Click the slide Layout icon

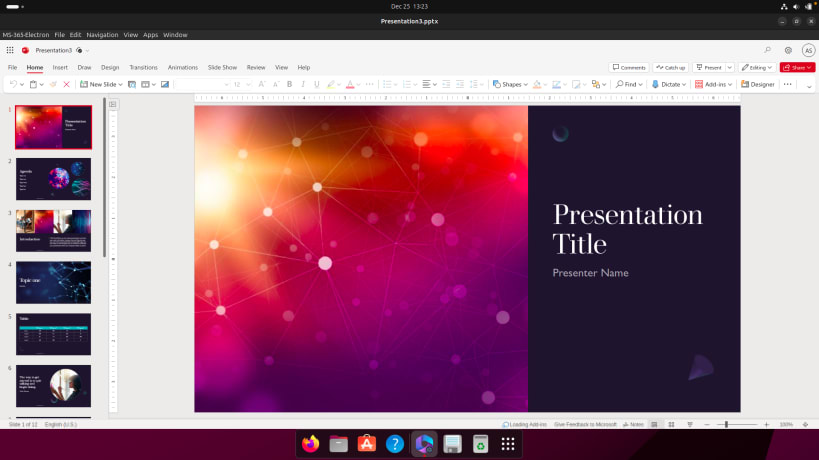(x=146, y=84)
